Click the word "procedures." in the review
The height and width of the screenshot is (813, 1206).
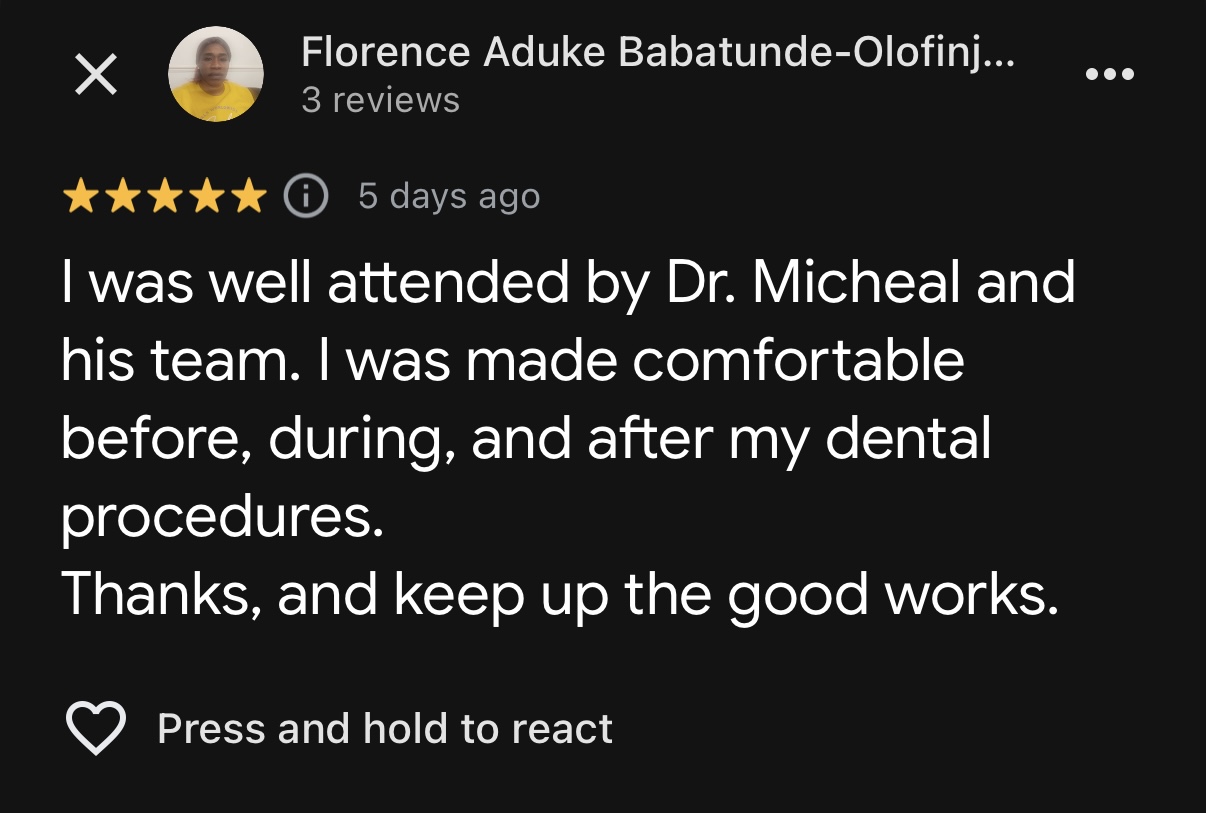click(x=222, y=518)
